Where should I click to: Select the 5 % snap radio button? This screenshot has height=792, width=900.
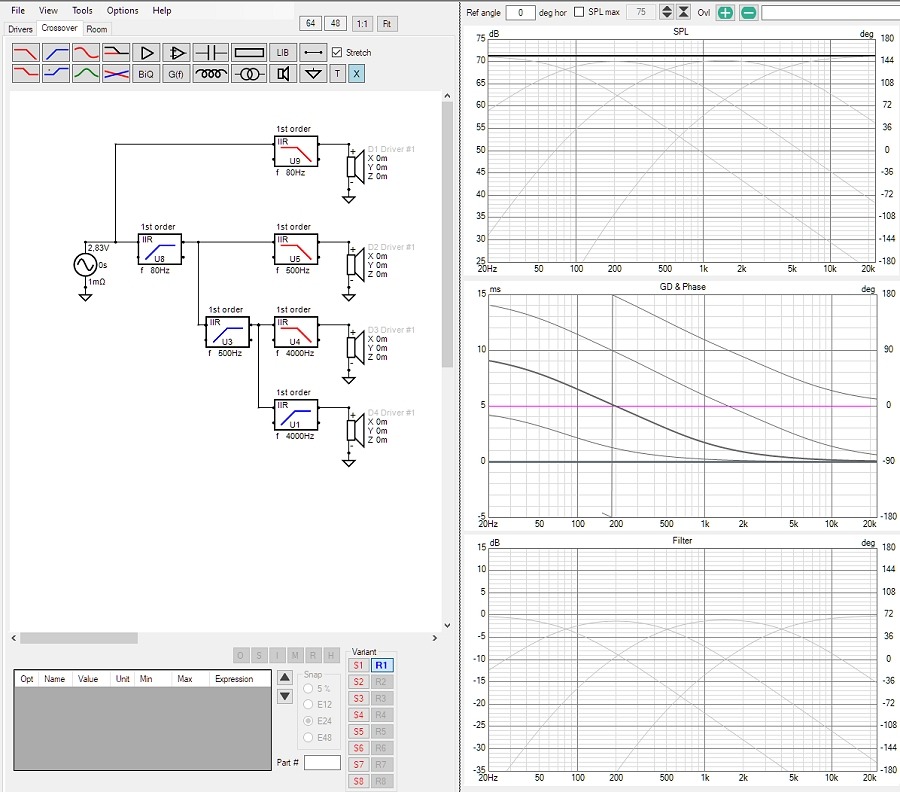click(308, 688)
